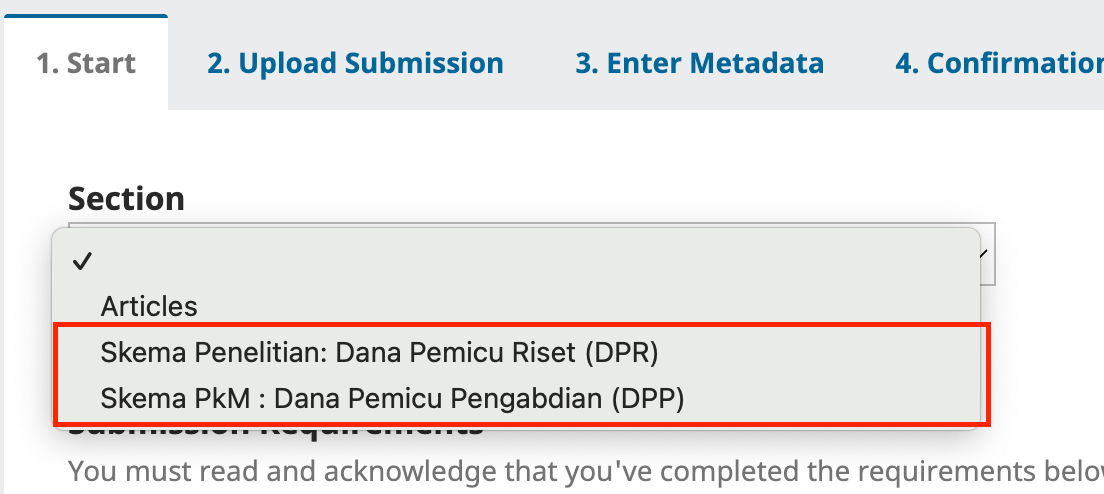Click the DPP community service scheme option

(392, 398)
